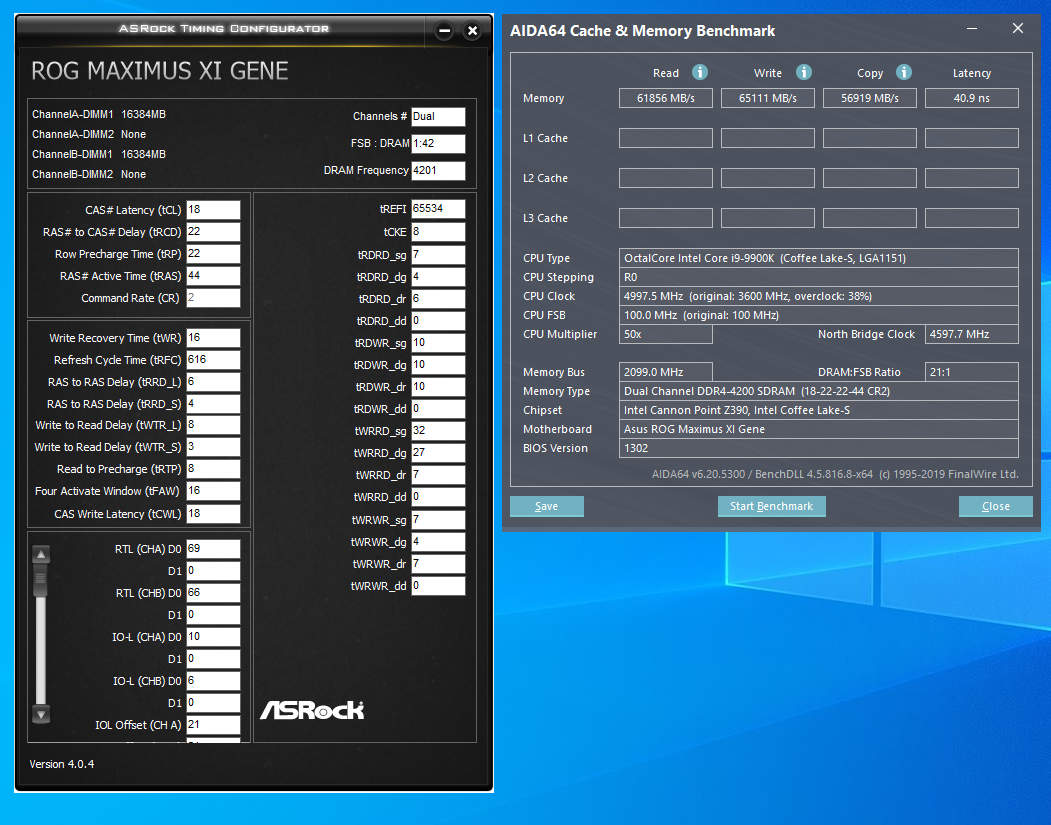
Task: Click the Memory Read result 61856 MB/s
Action: coord(666,98)
